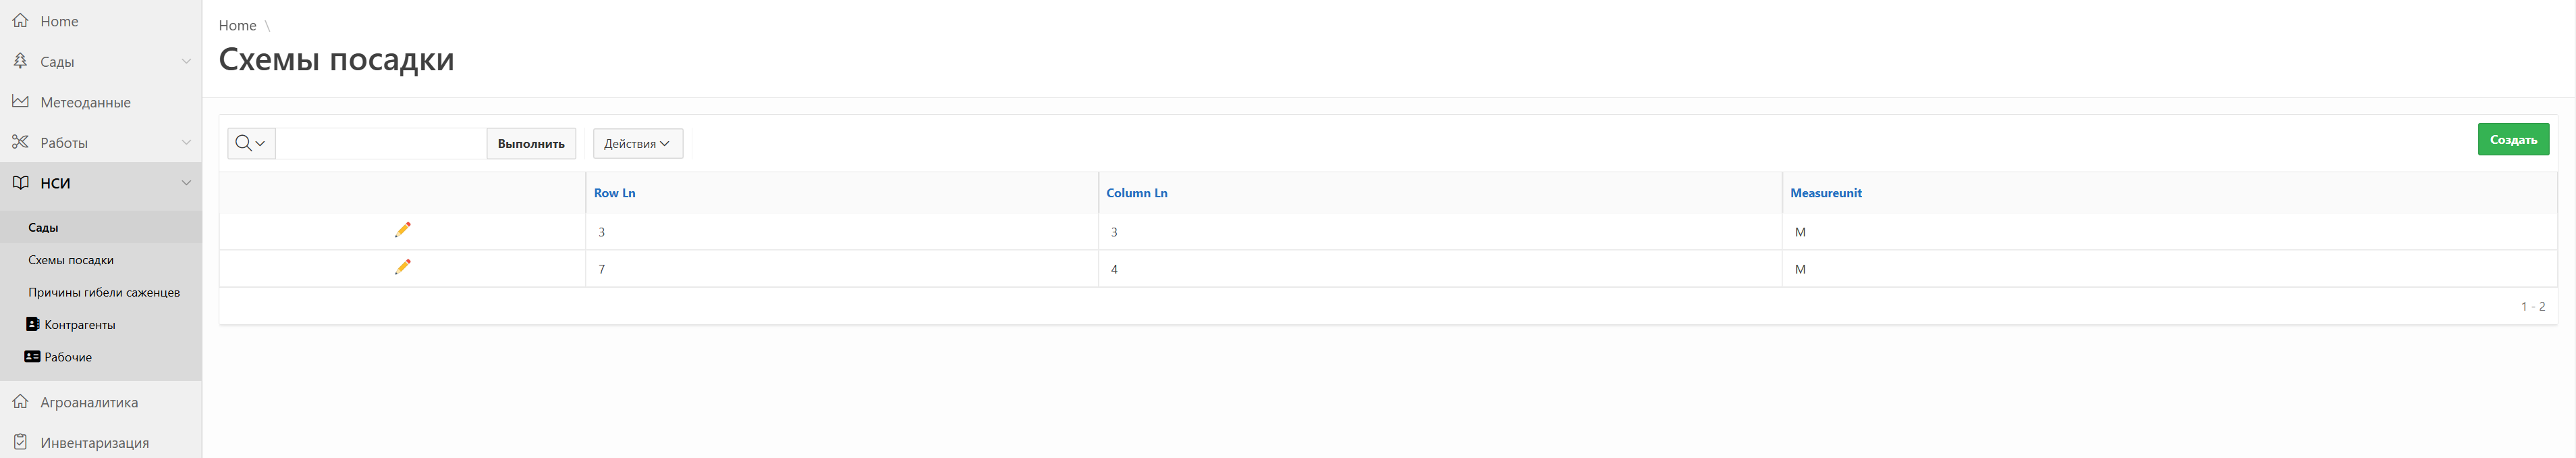The width and height of the screenshot is (2576, 458).
Task: Click the Home house icon in sidebar
Action: pyautogui.click(x=20, y=20)
